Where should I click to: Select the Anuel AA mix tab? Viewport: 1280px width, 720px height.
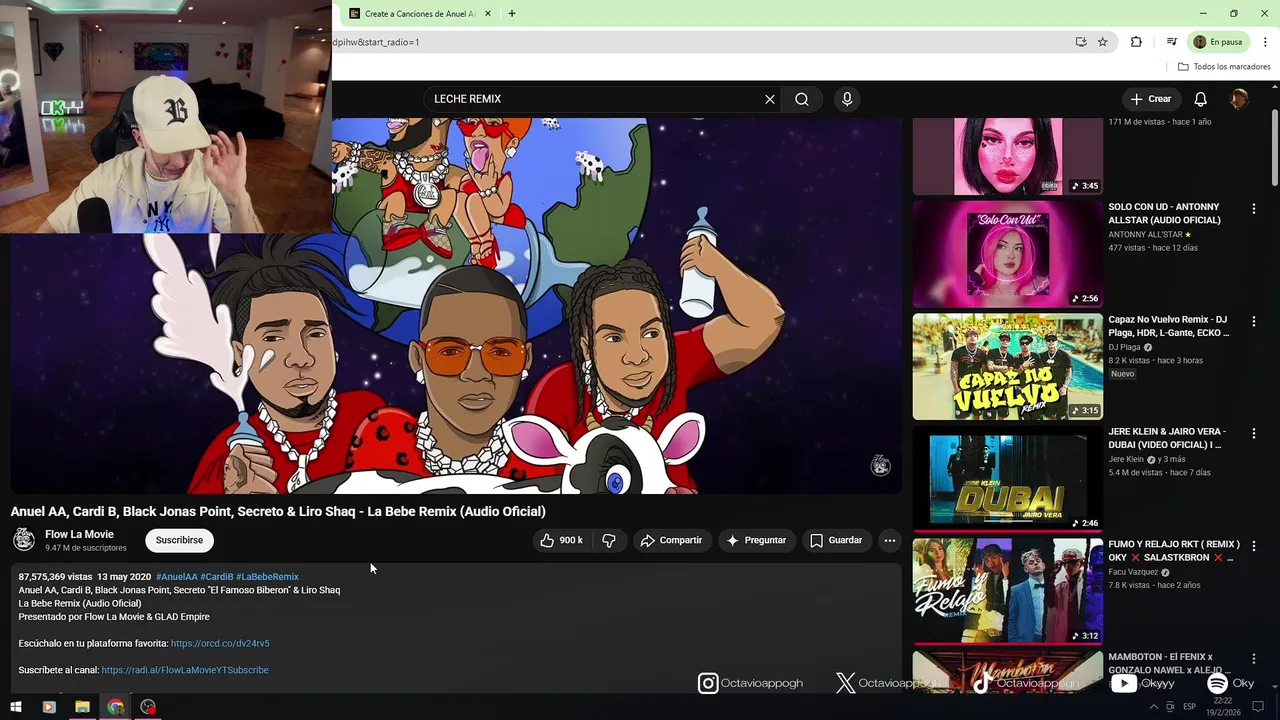click(x=418, y=14)
